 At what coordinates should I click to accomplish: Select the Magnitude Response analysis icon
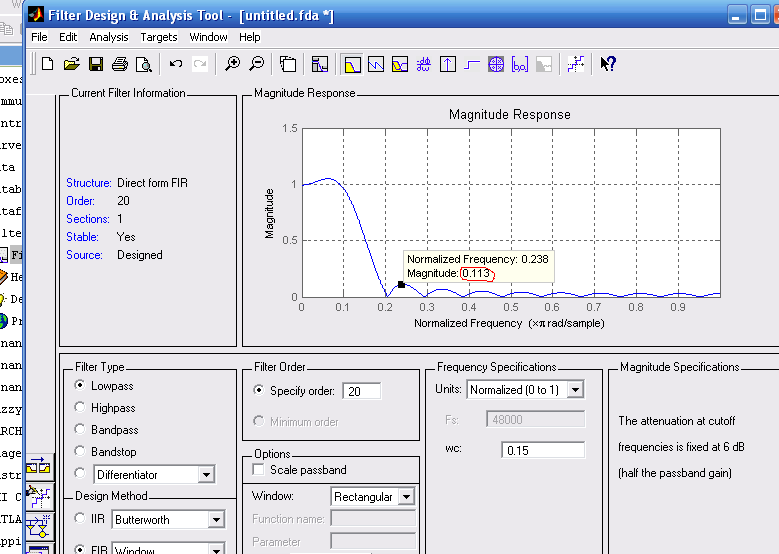tap(352, 64)
